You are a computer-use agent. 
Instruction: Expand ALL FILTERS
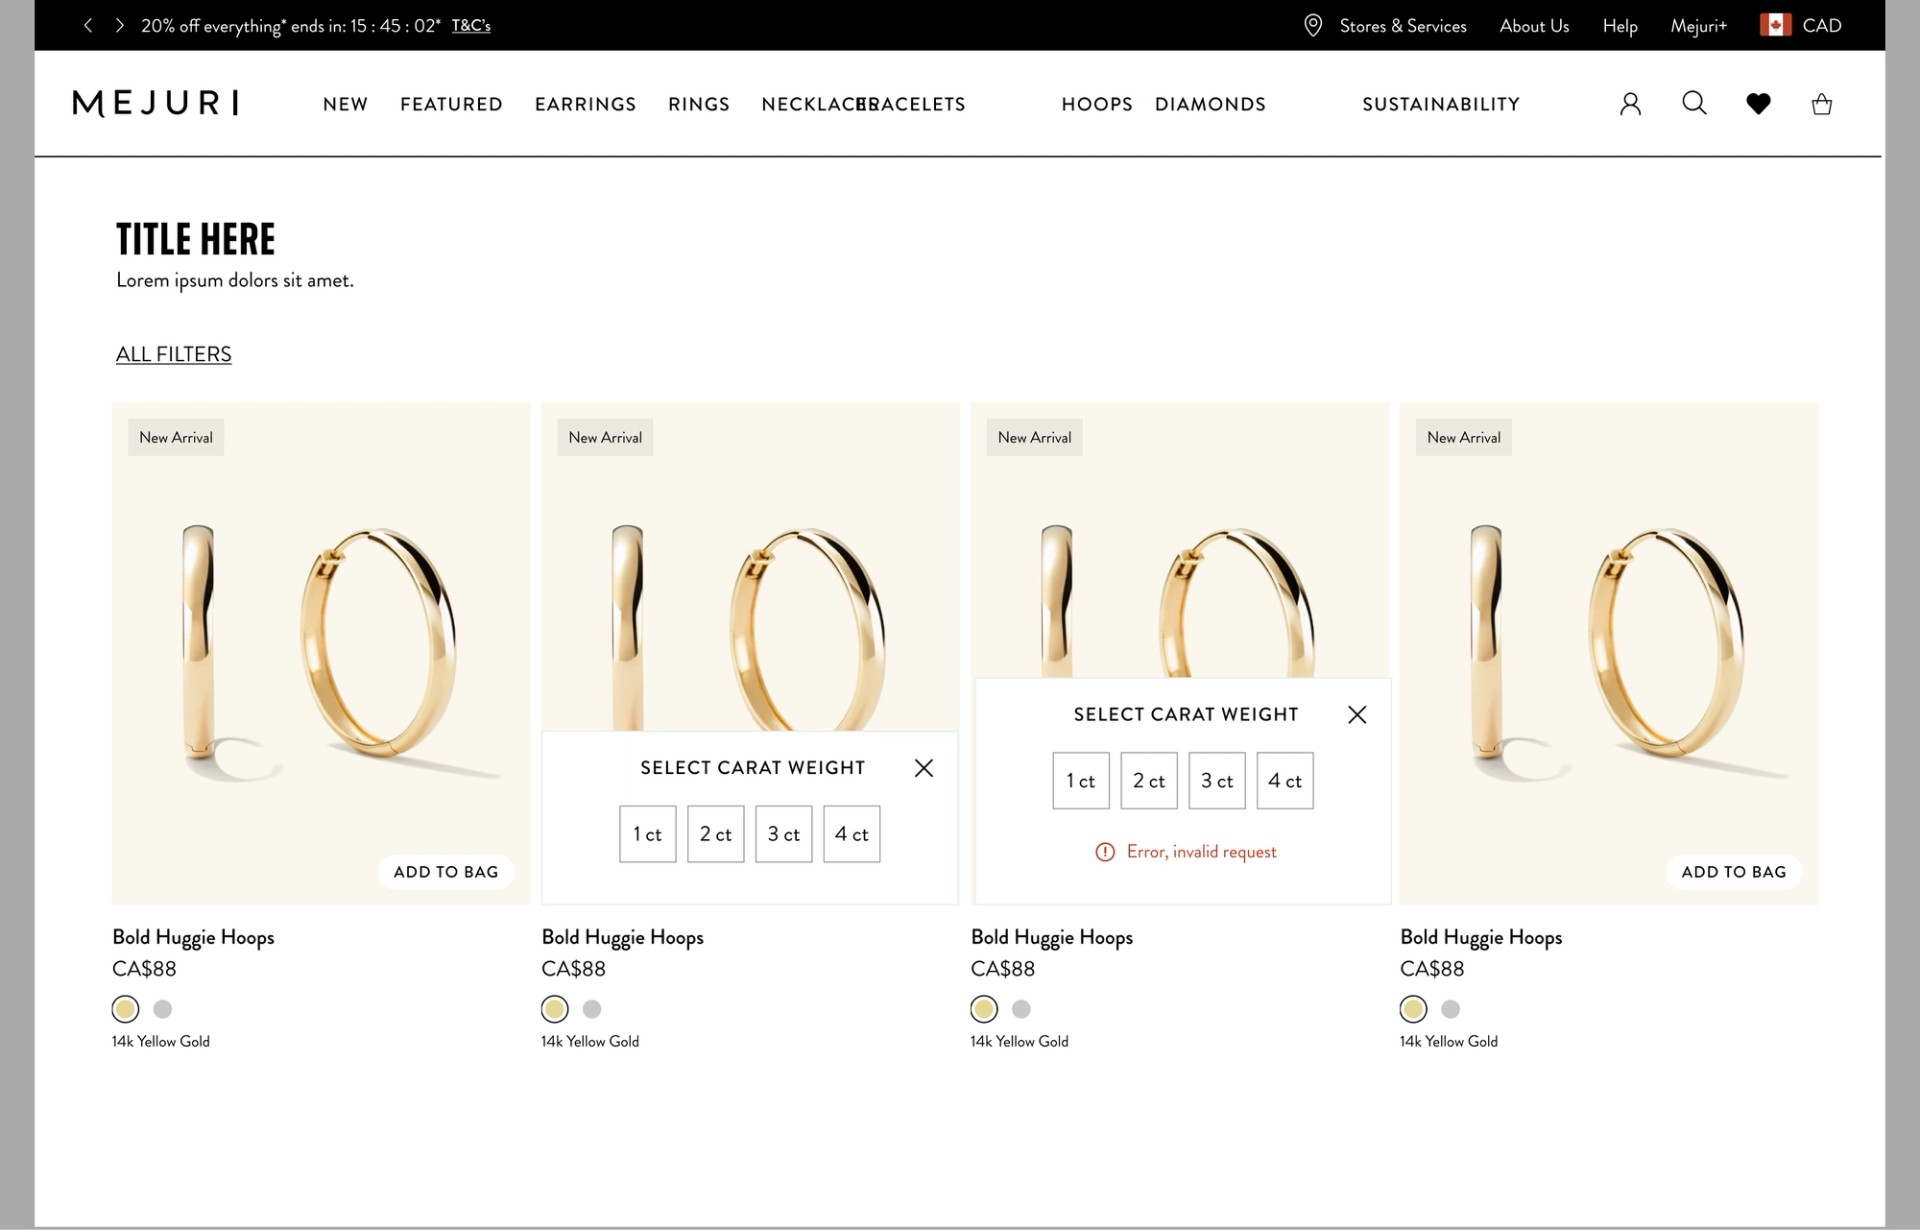(174, 354)
